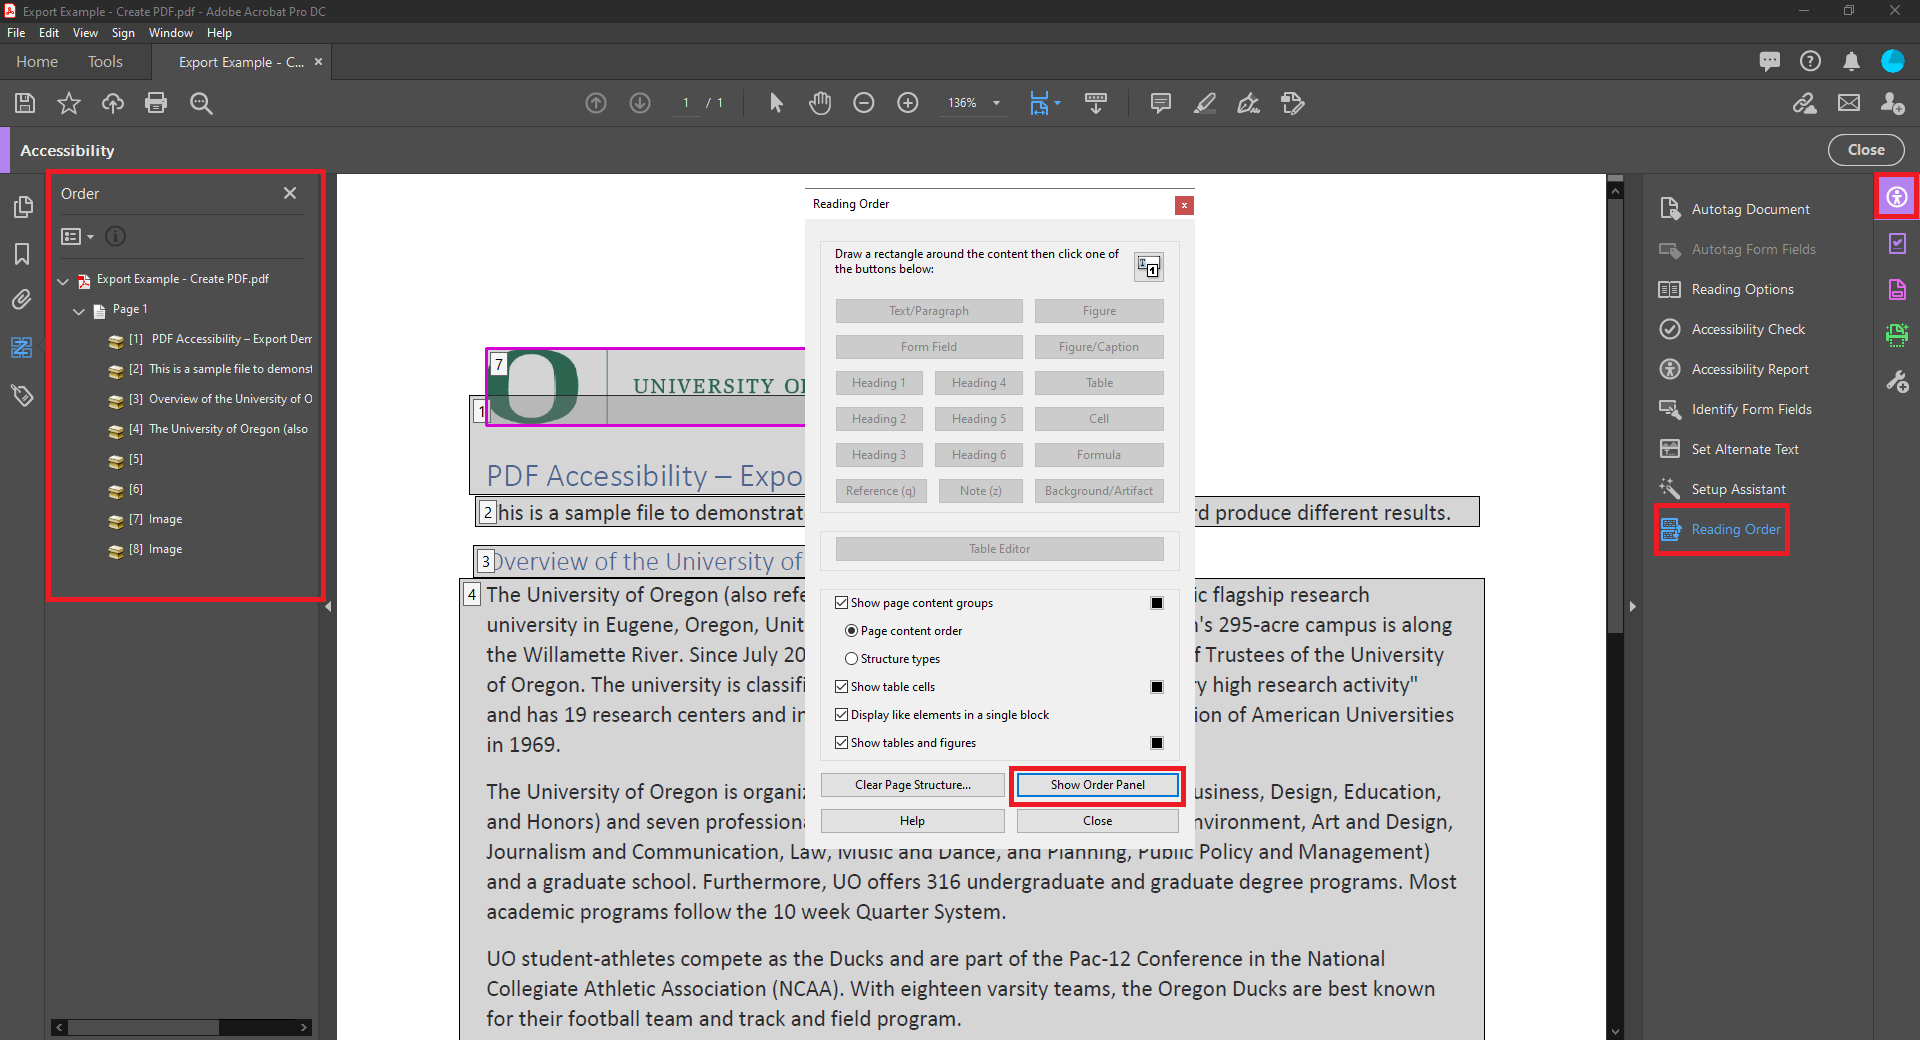Viewport: 1920px width, 1040px height.
Task: Click the Save file icon
Action: tap(25, 103)
